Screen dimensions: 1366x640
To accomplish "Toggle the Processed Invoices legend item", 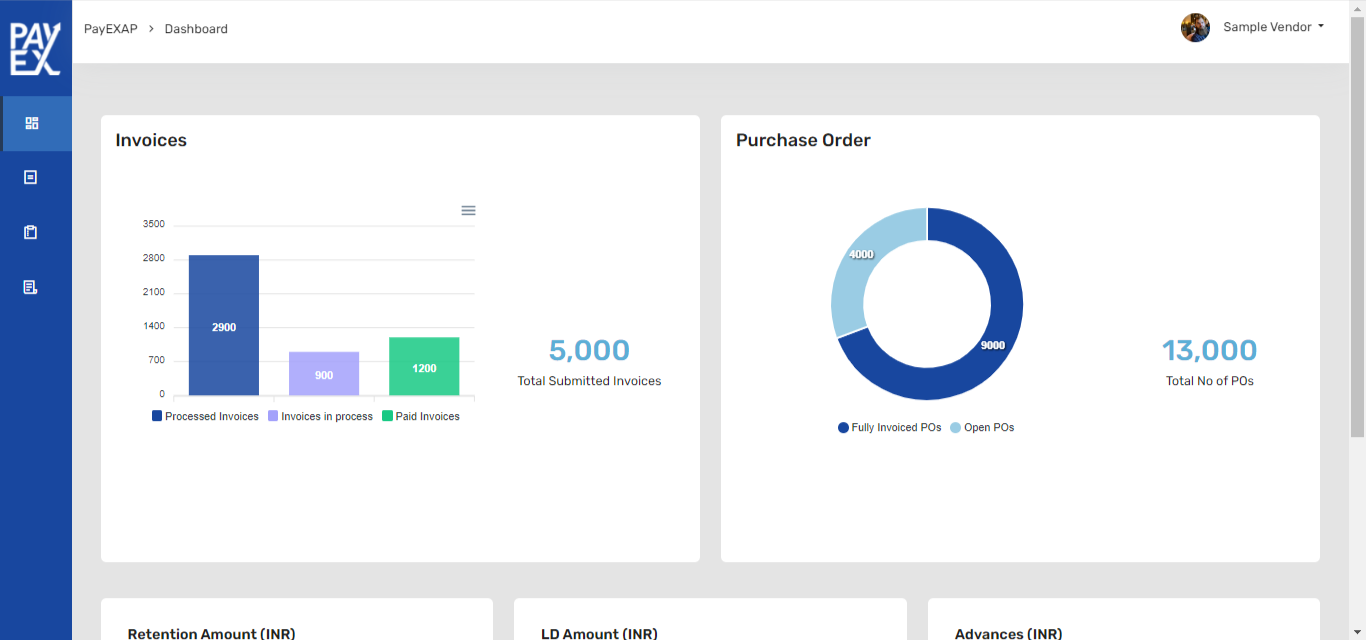I will click(205, 416).
